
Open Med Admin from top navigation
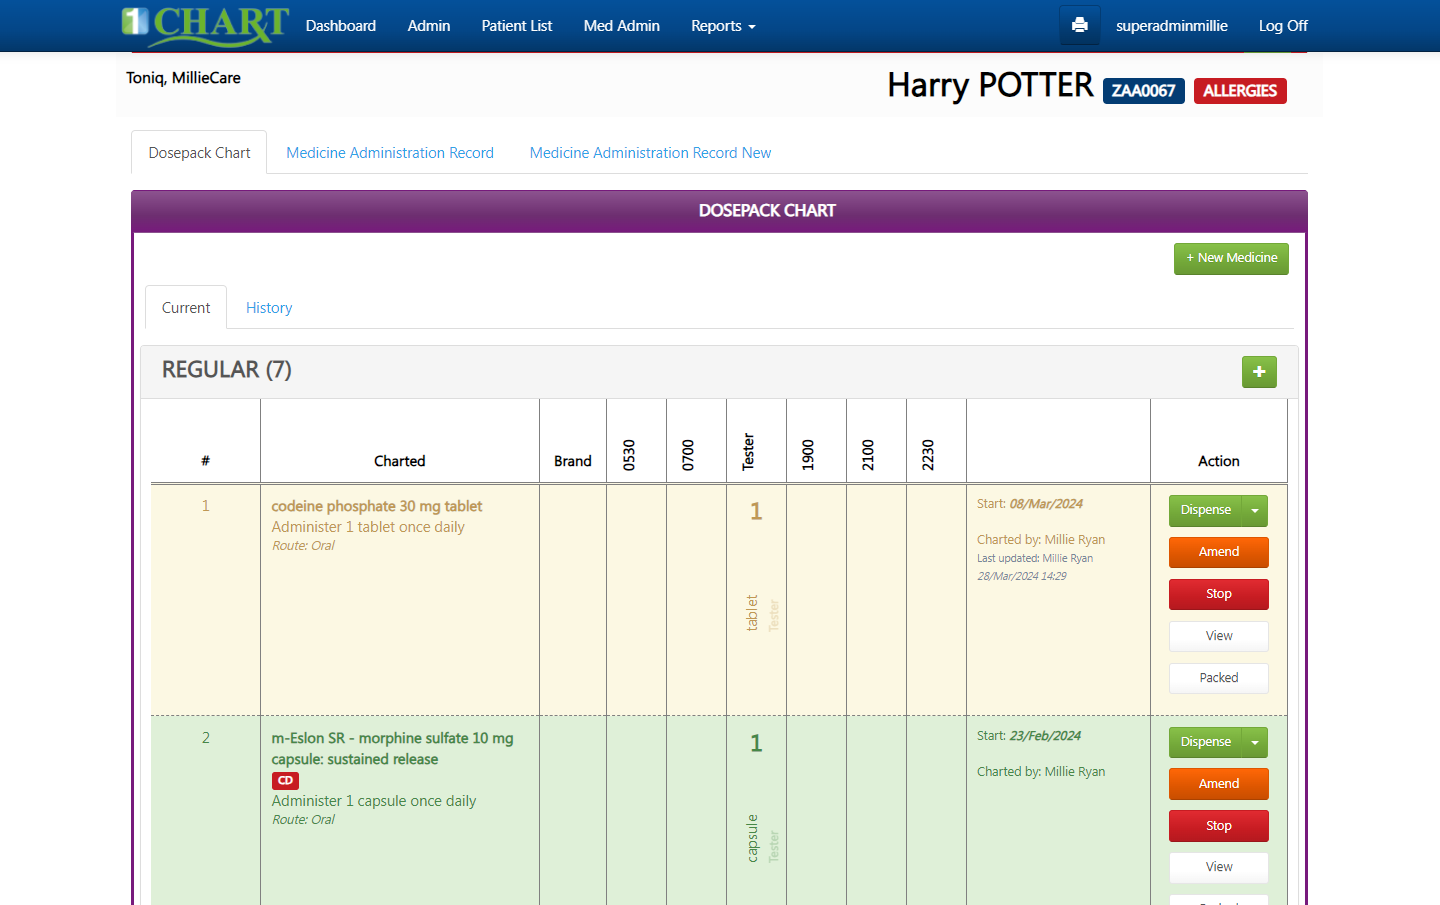coord(621,26)
